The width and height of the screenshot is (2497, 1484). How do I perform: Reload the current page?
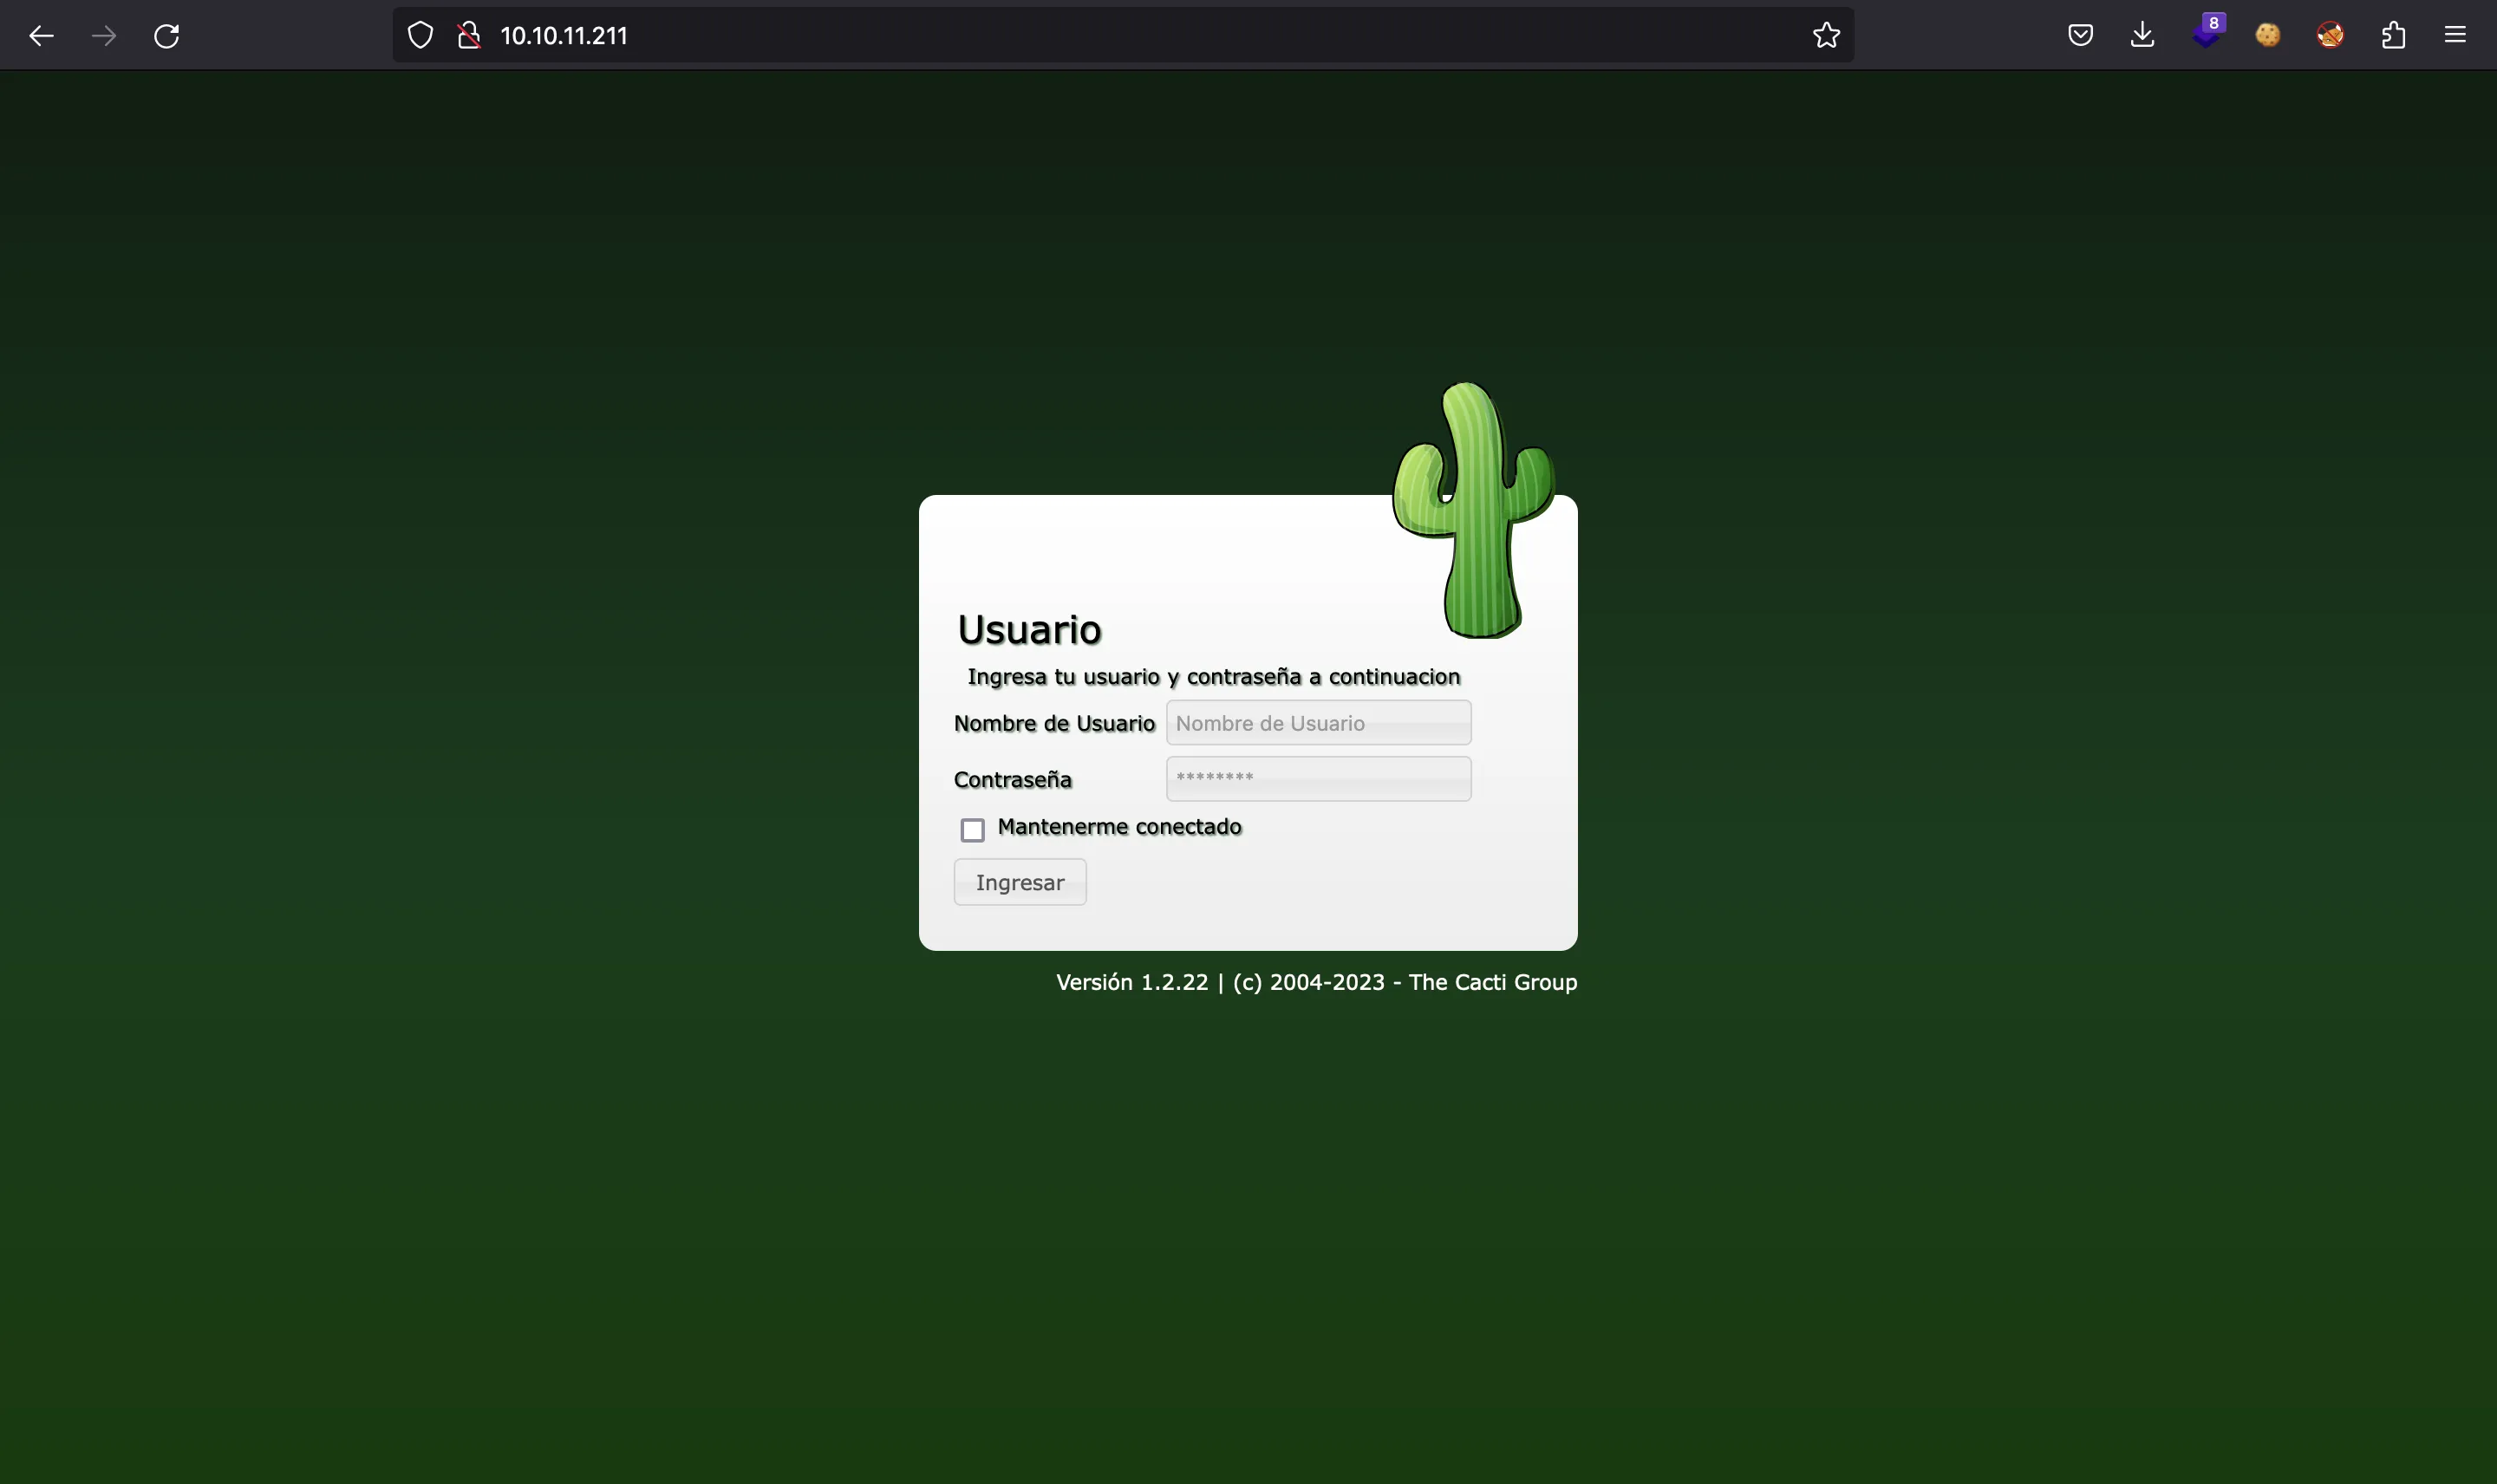coord(167,36)
